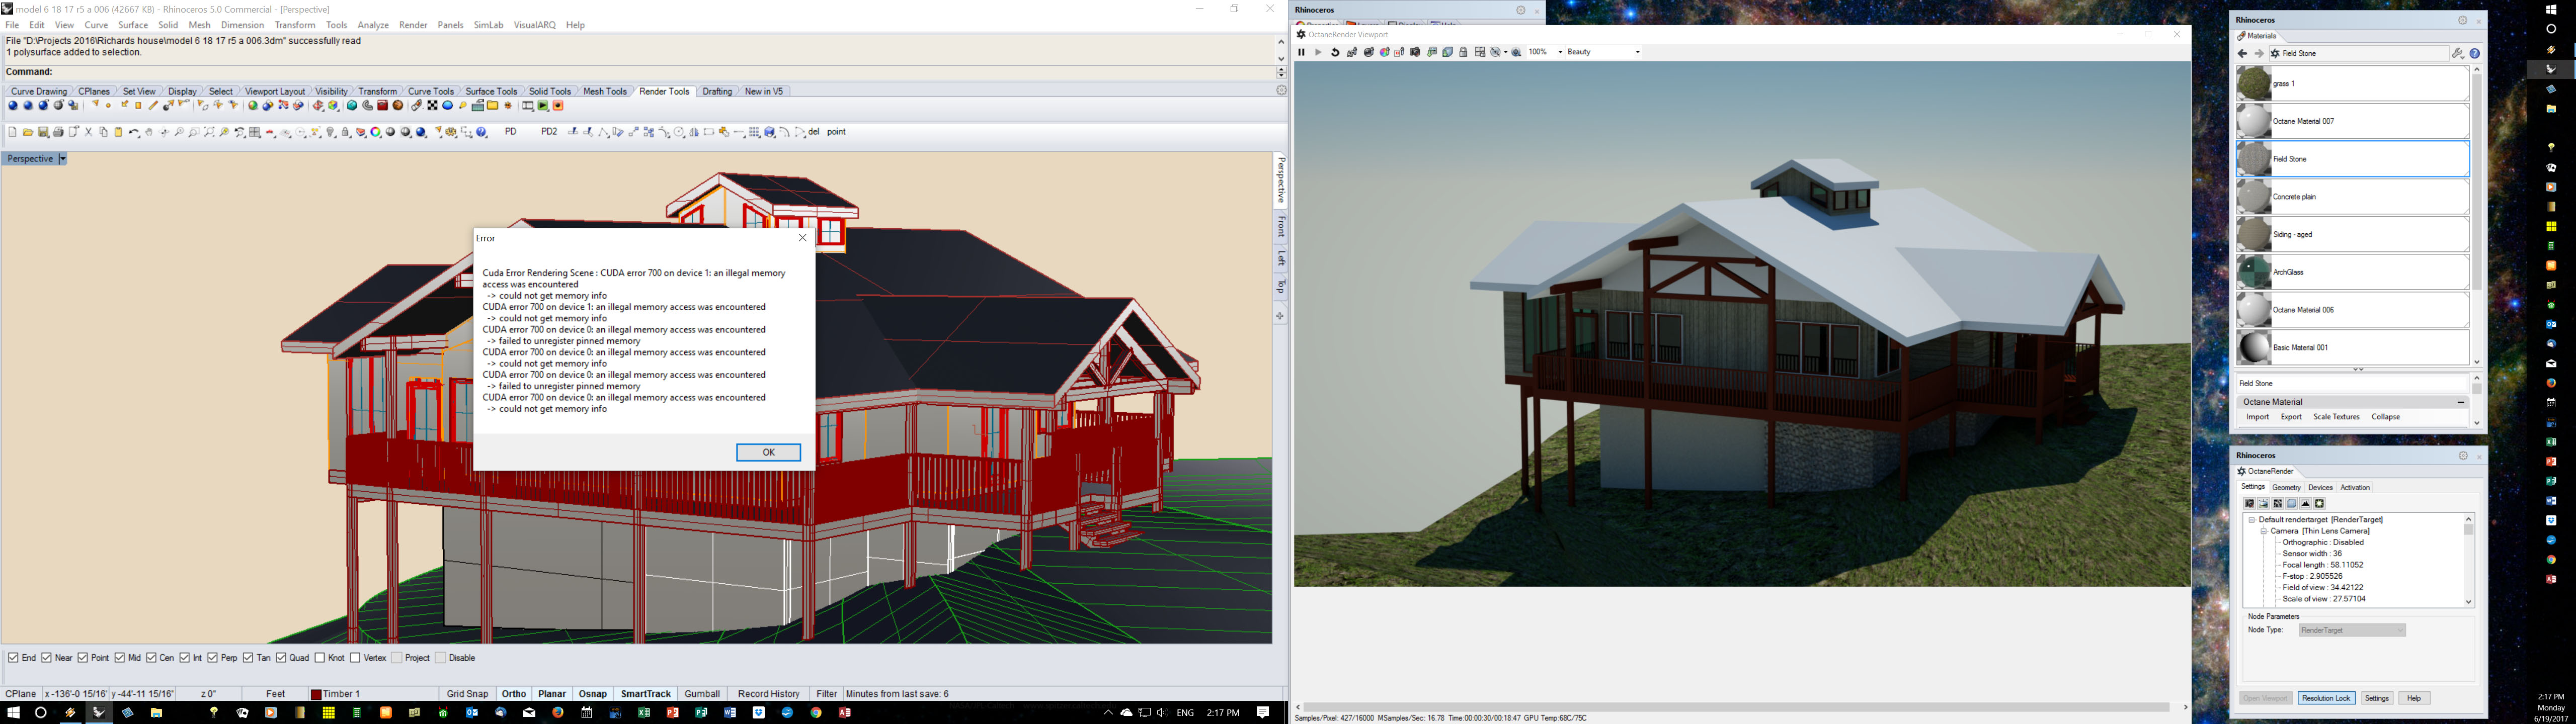This screenshot has width=2576, height=724.
Task: Open the 100% zoom level dropdown
Action: click(1560, 52)
